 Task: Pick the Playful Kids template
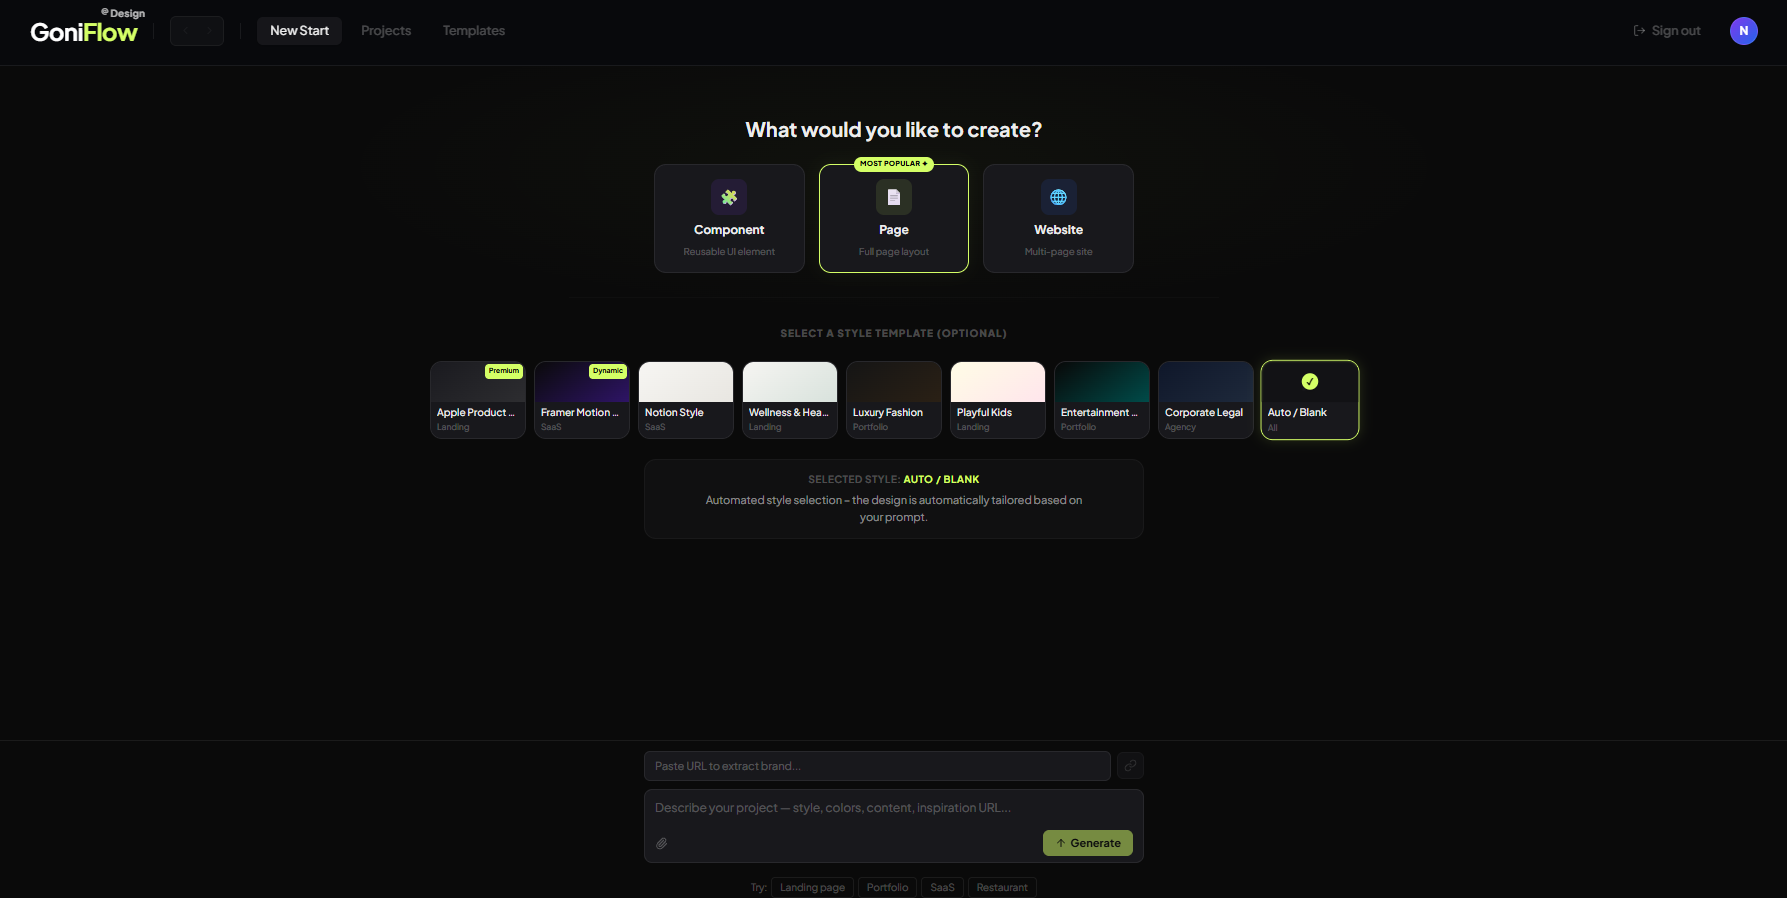coord(998,400)
